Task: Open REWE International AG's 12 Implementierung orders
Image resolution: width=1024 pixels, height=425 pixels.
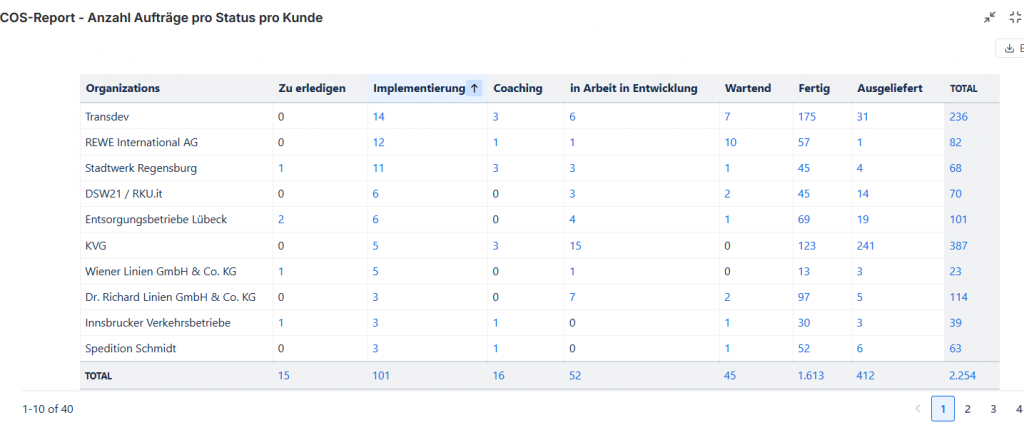Action: tap(379, 142)
